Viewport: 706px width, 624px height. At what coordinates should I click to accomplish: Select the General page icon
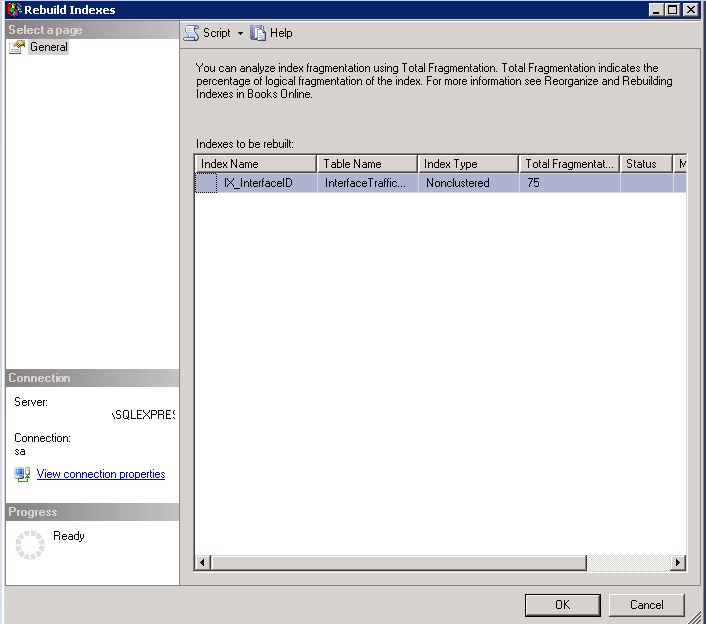[x=17, y=47]
